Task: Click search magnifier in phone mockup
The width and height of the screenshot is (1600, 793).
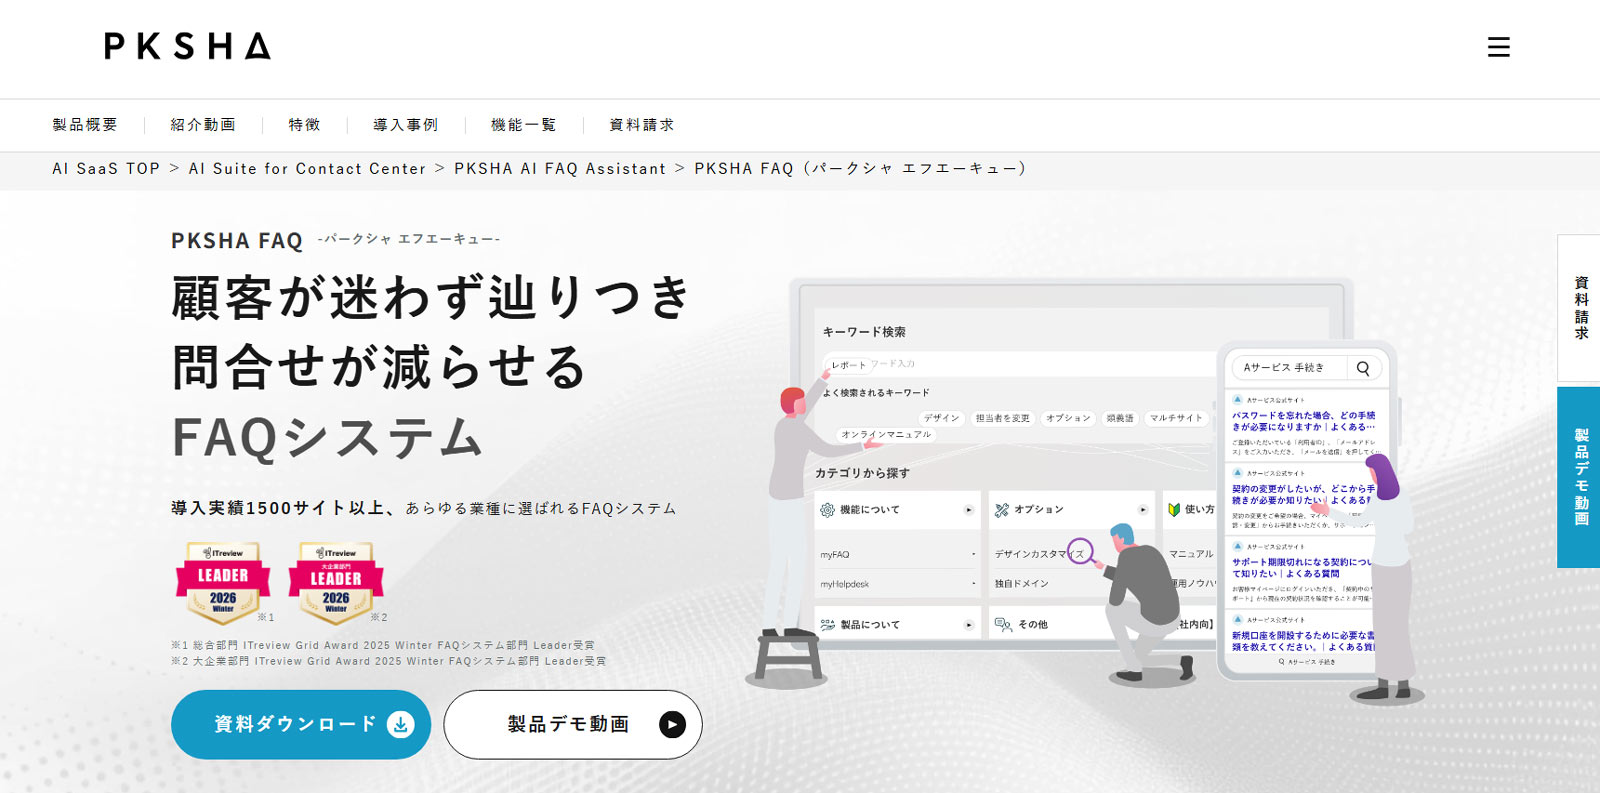Action: point(1363,368)
